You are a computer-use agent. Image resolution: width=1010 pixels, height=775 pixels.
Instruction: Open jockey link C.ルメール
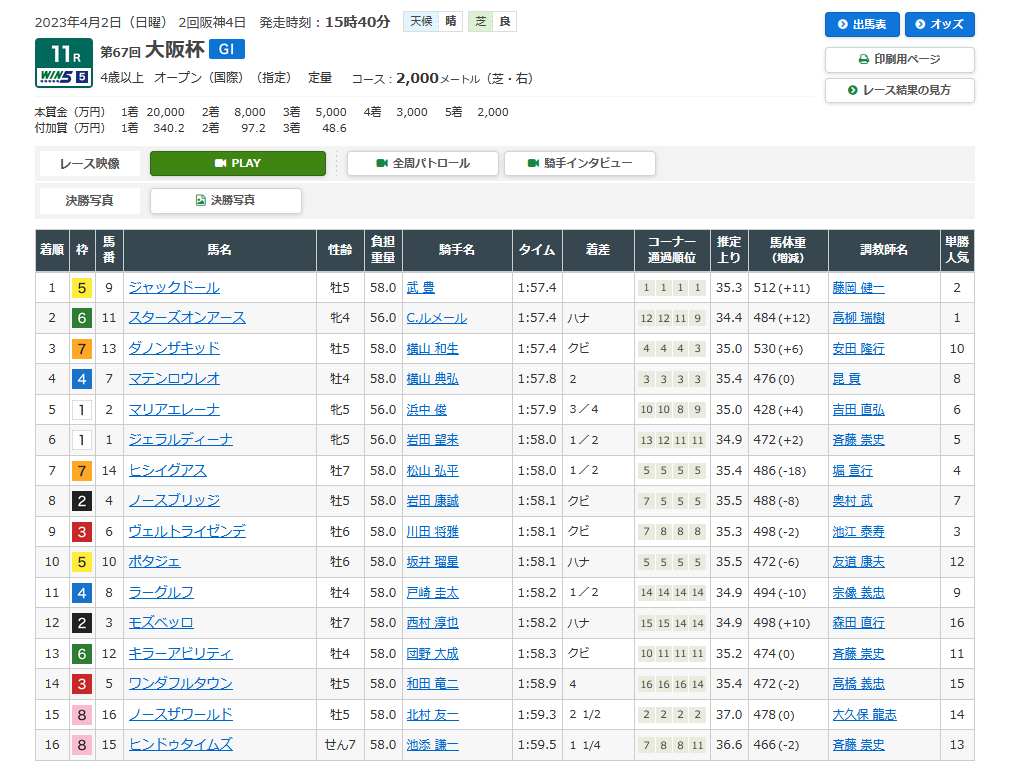coord(437,318)
